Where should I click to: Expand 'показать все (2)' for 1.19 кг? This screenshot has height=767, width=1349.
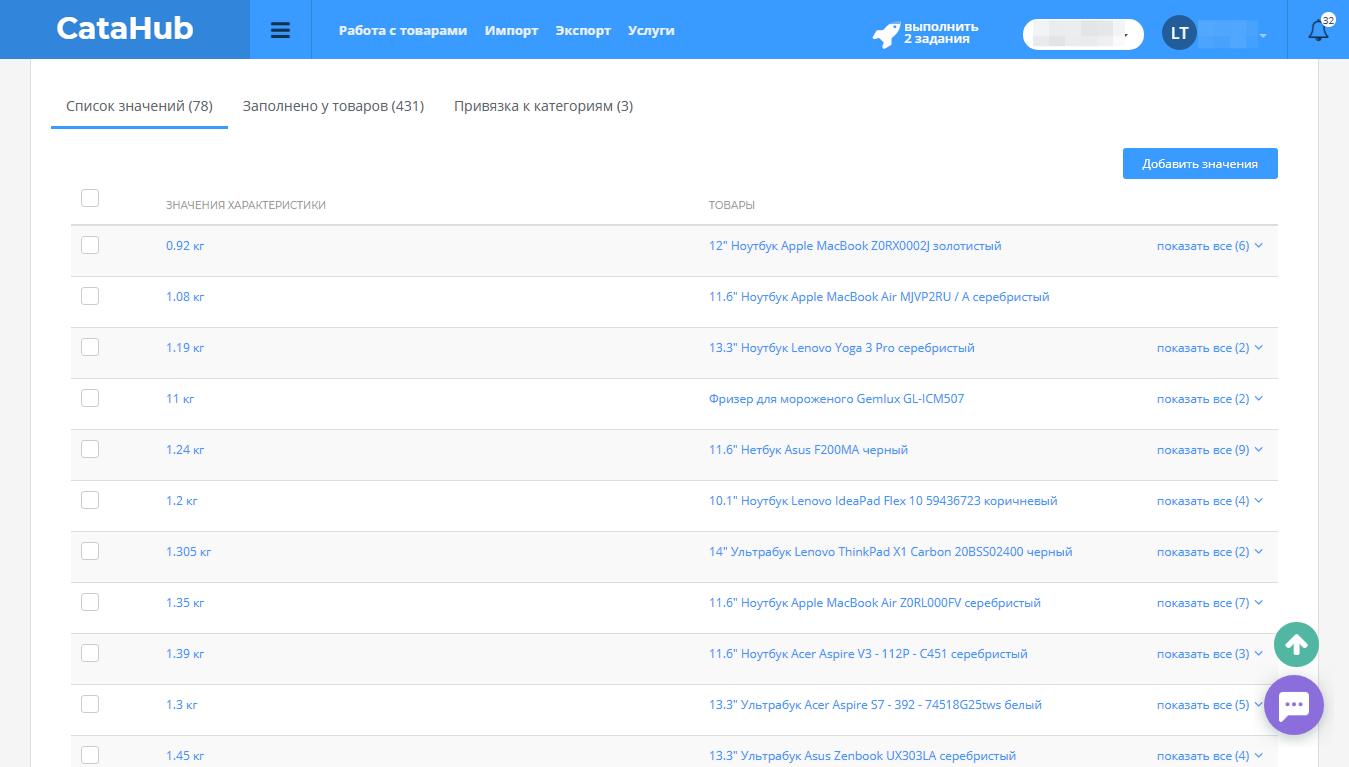(1210, 348)
